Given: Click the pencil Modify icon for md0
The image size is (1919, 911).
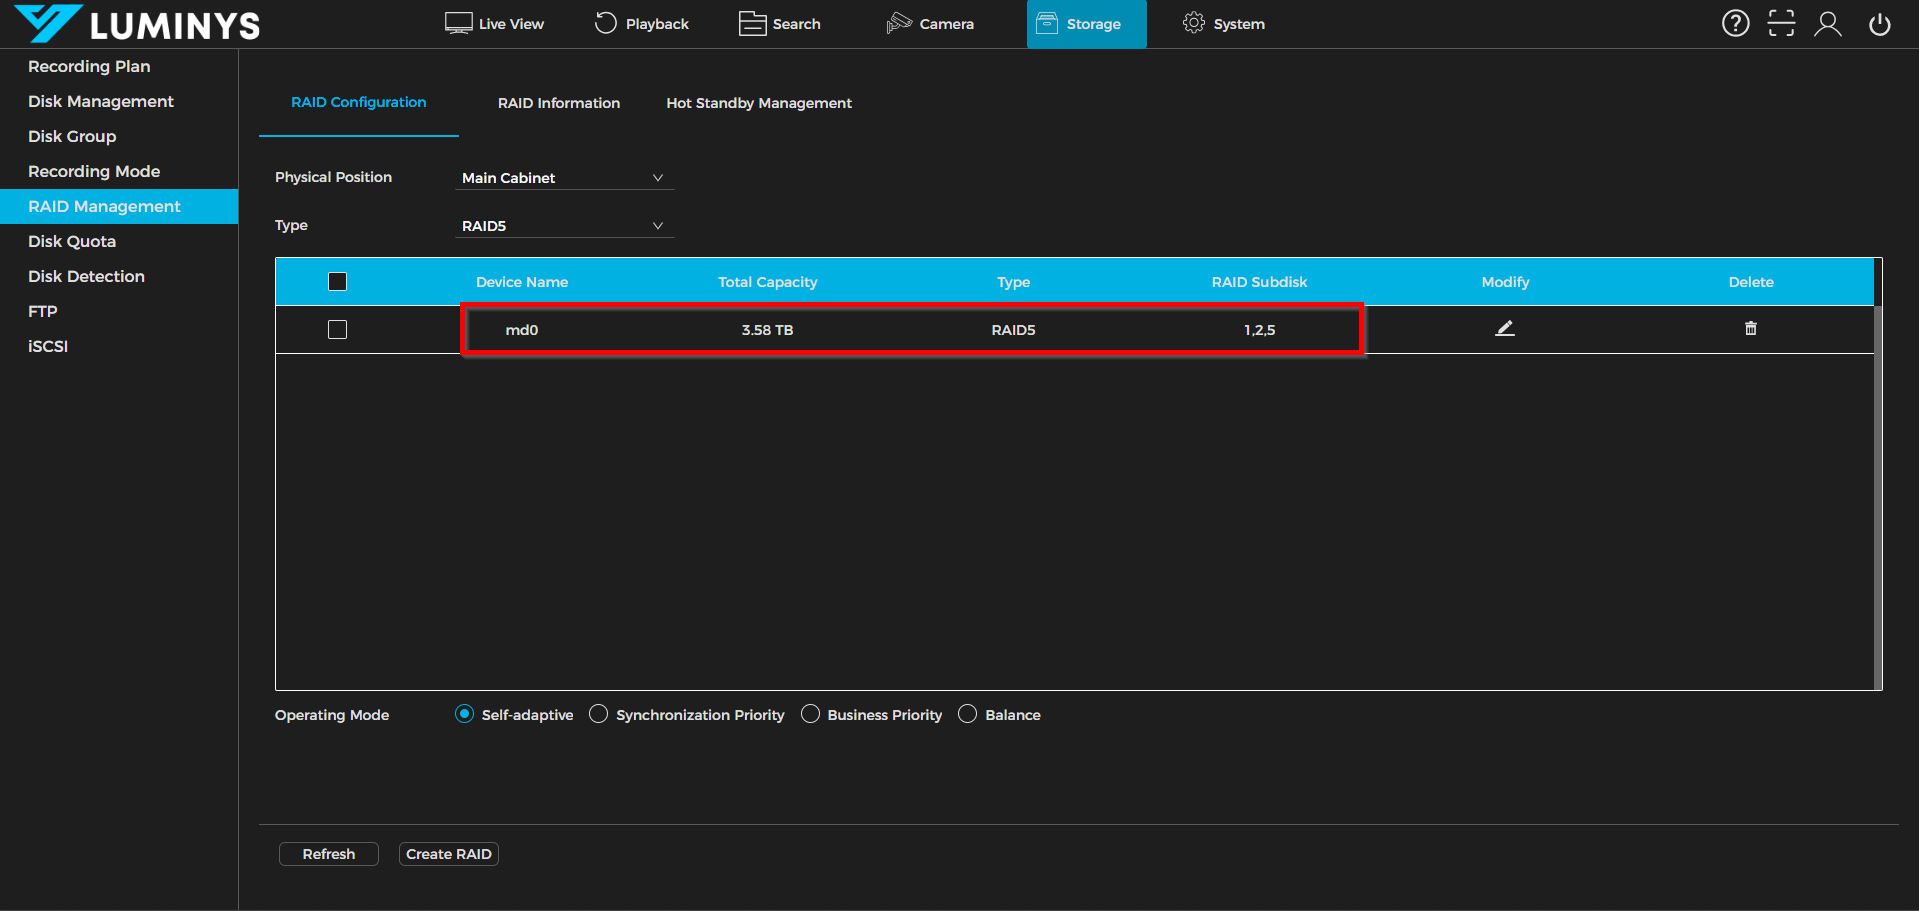Looking at the screenshot, I should click(x=1504, y=328).
